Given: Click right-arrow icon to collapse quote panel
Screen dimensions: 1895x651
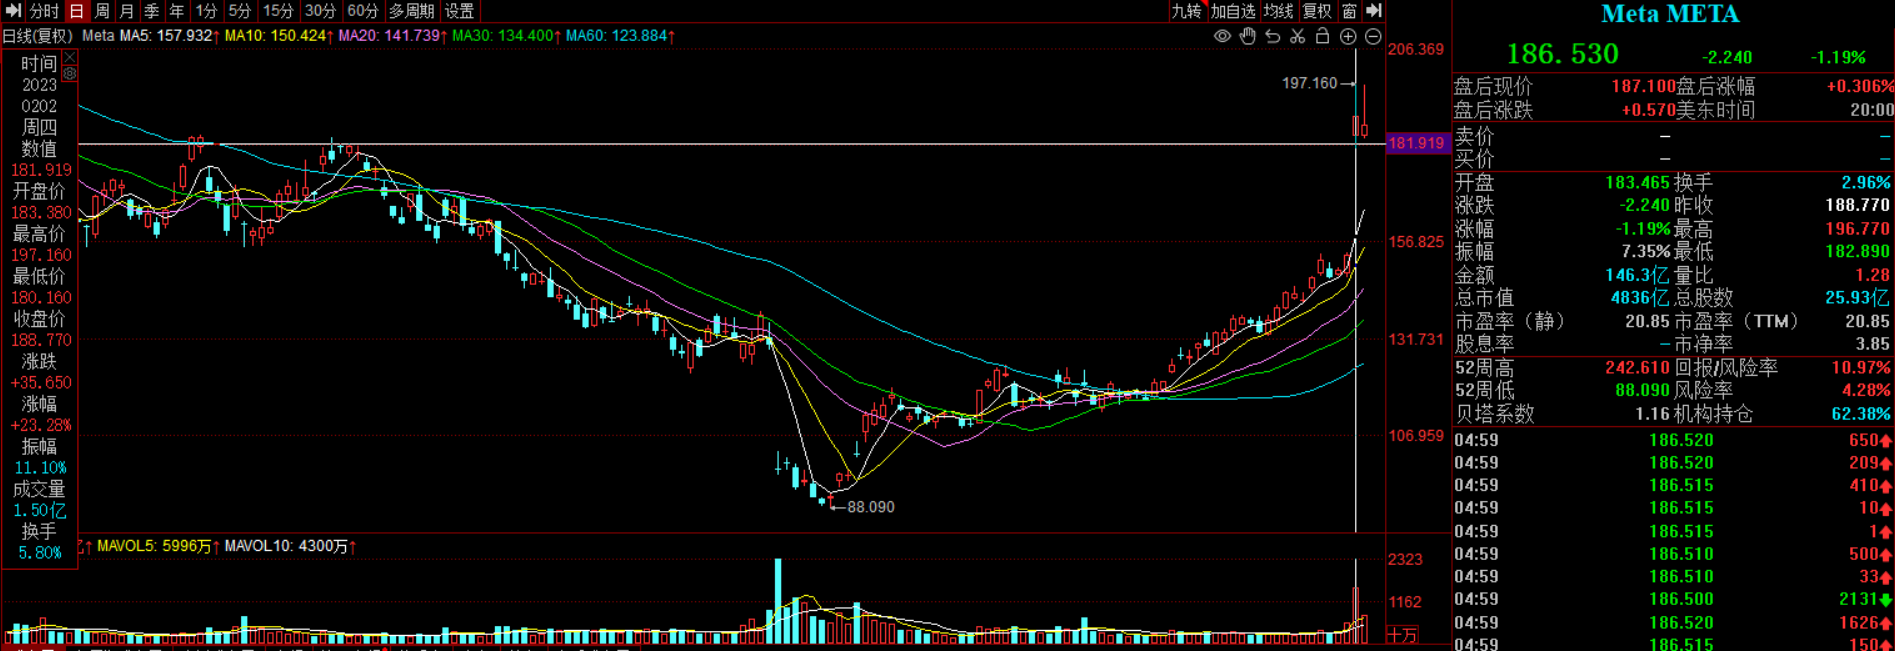Looking at the screenshot, I should (x=1374, y=11).
